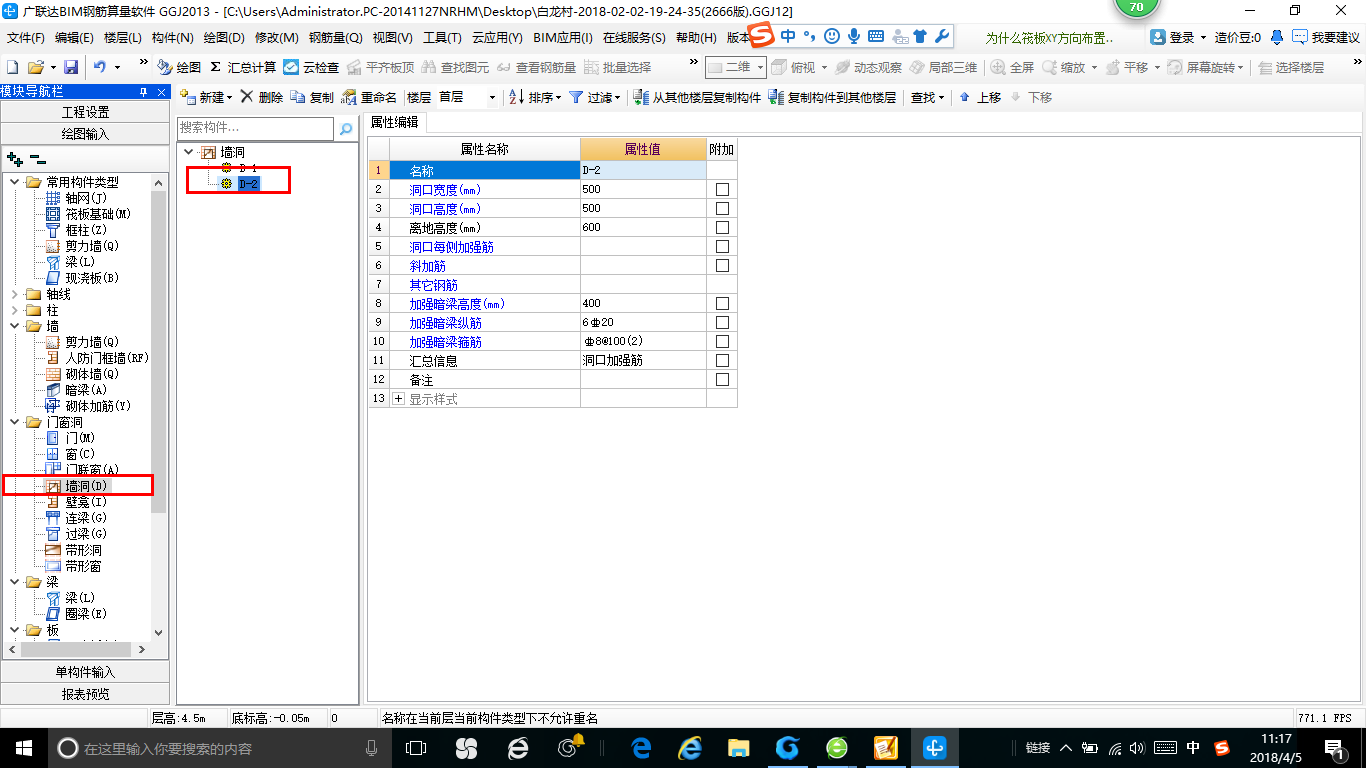
Task: Toggle 附加 checkbox for 加强暗梁纵筋
Action: click(x=722, y=322)
